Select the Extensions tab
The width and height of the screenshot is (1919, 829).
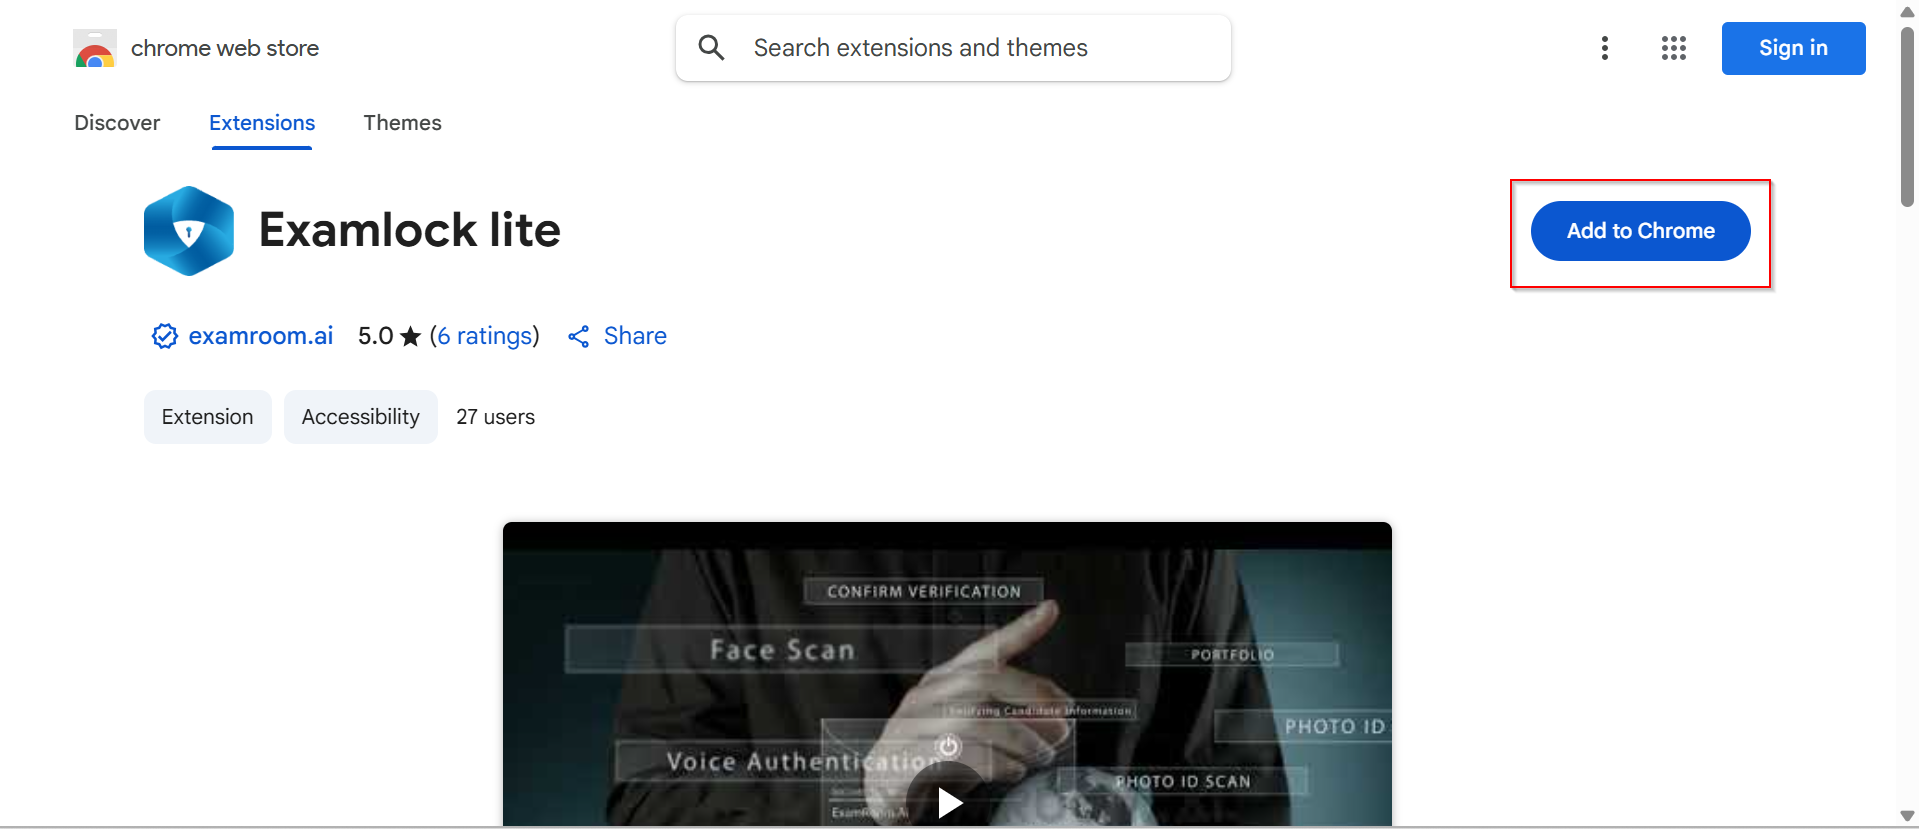(262, 123)
